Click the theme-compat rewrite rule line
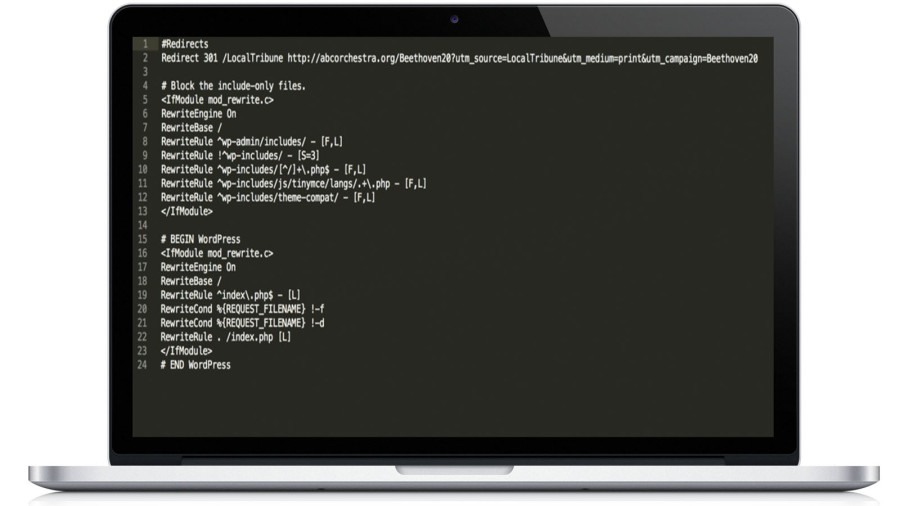The image size is (900, 506). pos(268,197)
